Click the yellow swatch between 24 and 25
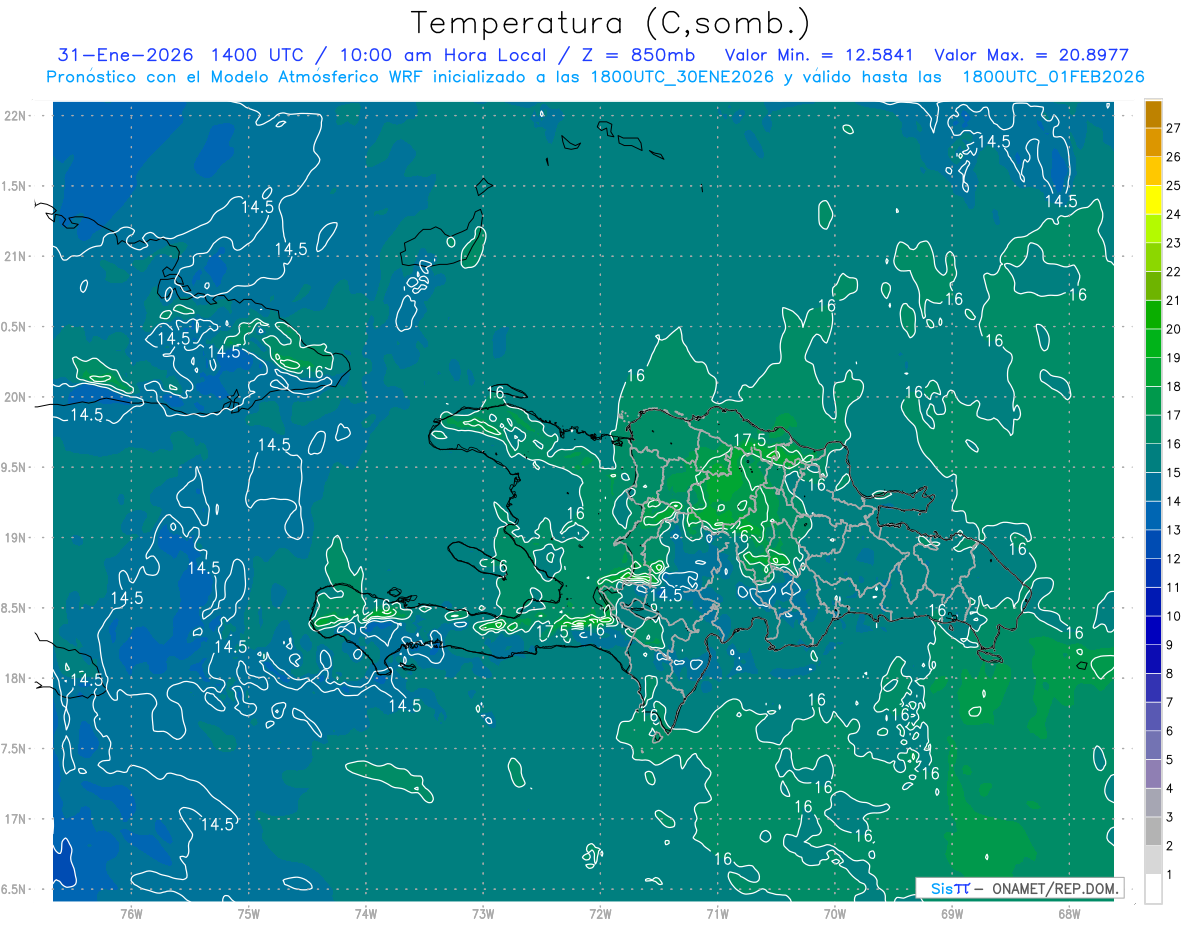This screenshot has width=1200, height=927. 1154,199
